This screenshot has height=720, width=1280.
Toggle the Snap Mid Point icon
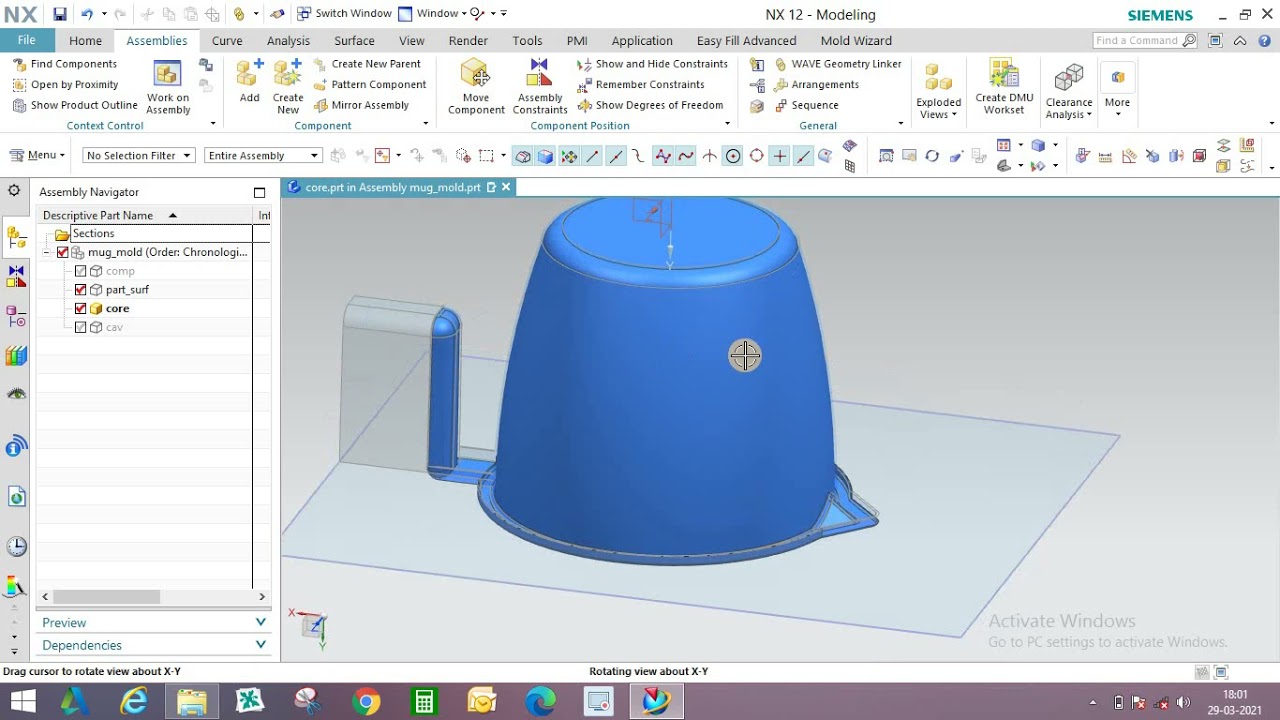(x=616, y=156)
